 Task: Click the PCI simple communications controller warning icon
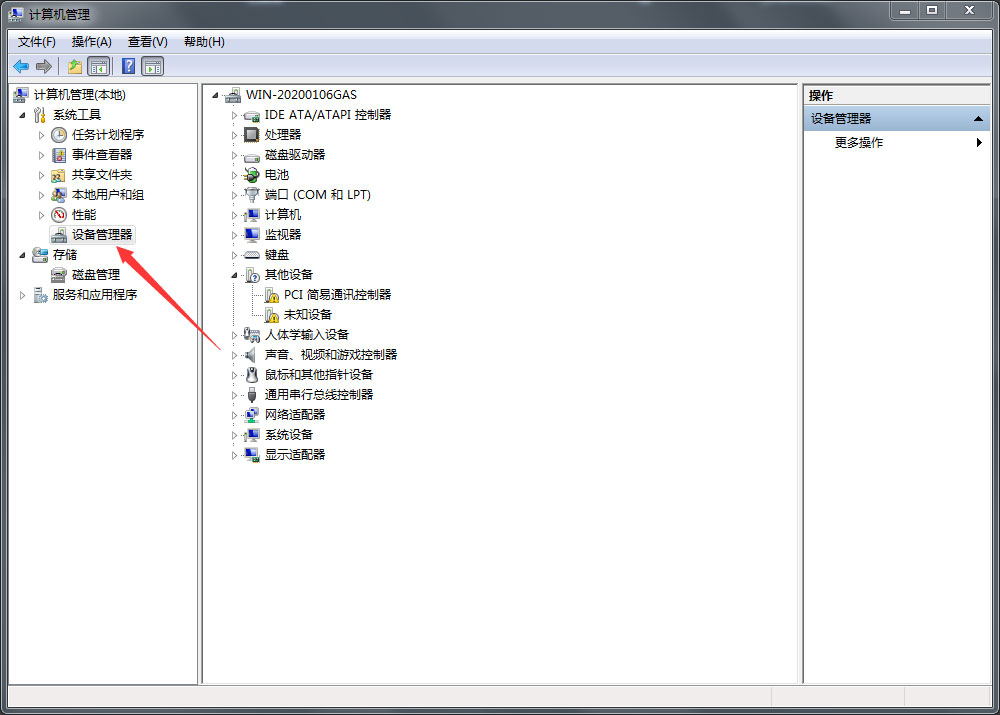pyautogui.click(x=272, y=295)
